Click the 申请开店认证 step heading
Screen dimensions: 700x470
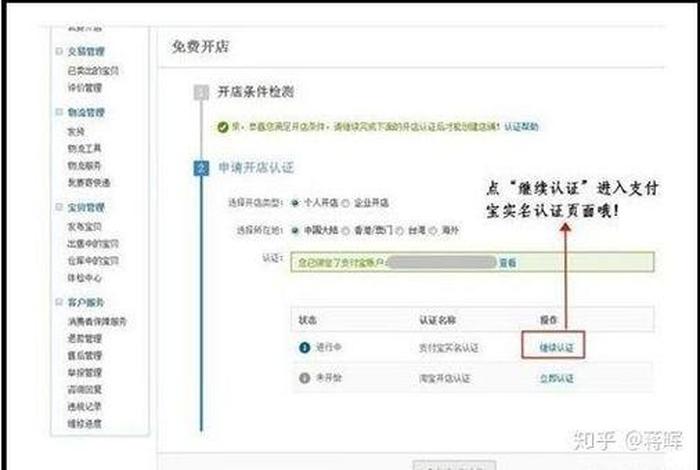point(256,168)
